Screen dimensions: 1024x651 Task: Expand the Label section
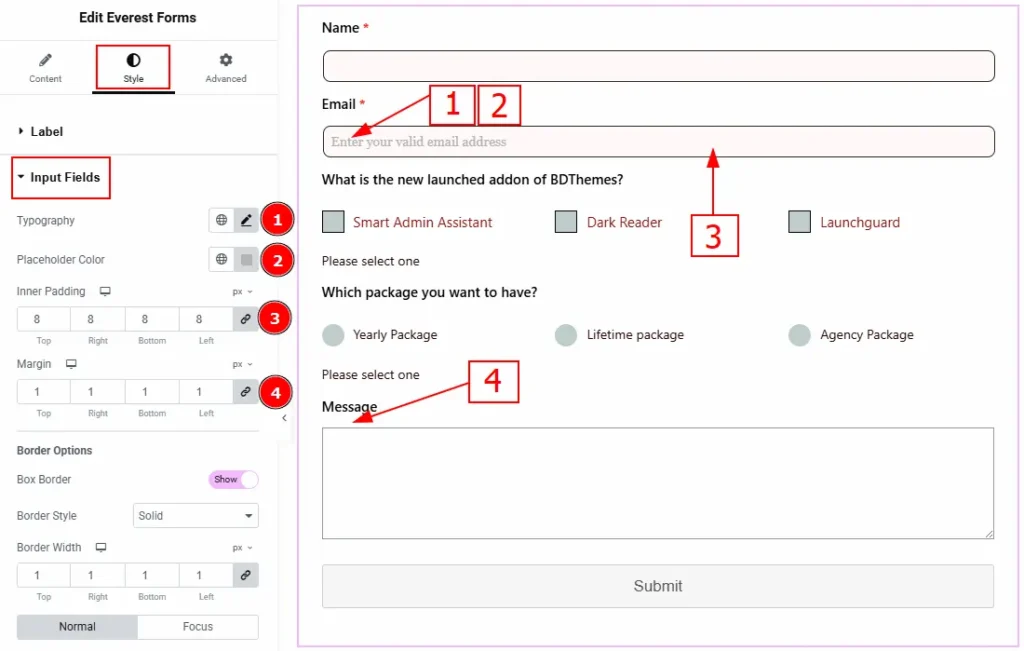point(46,131)
